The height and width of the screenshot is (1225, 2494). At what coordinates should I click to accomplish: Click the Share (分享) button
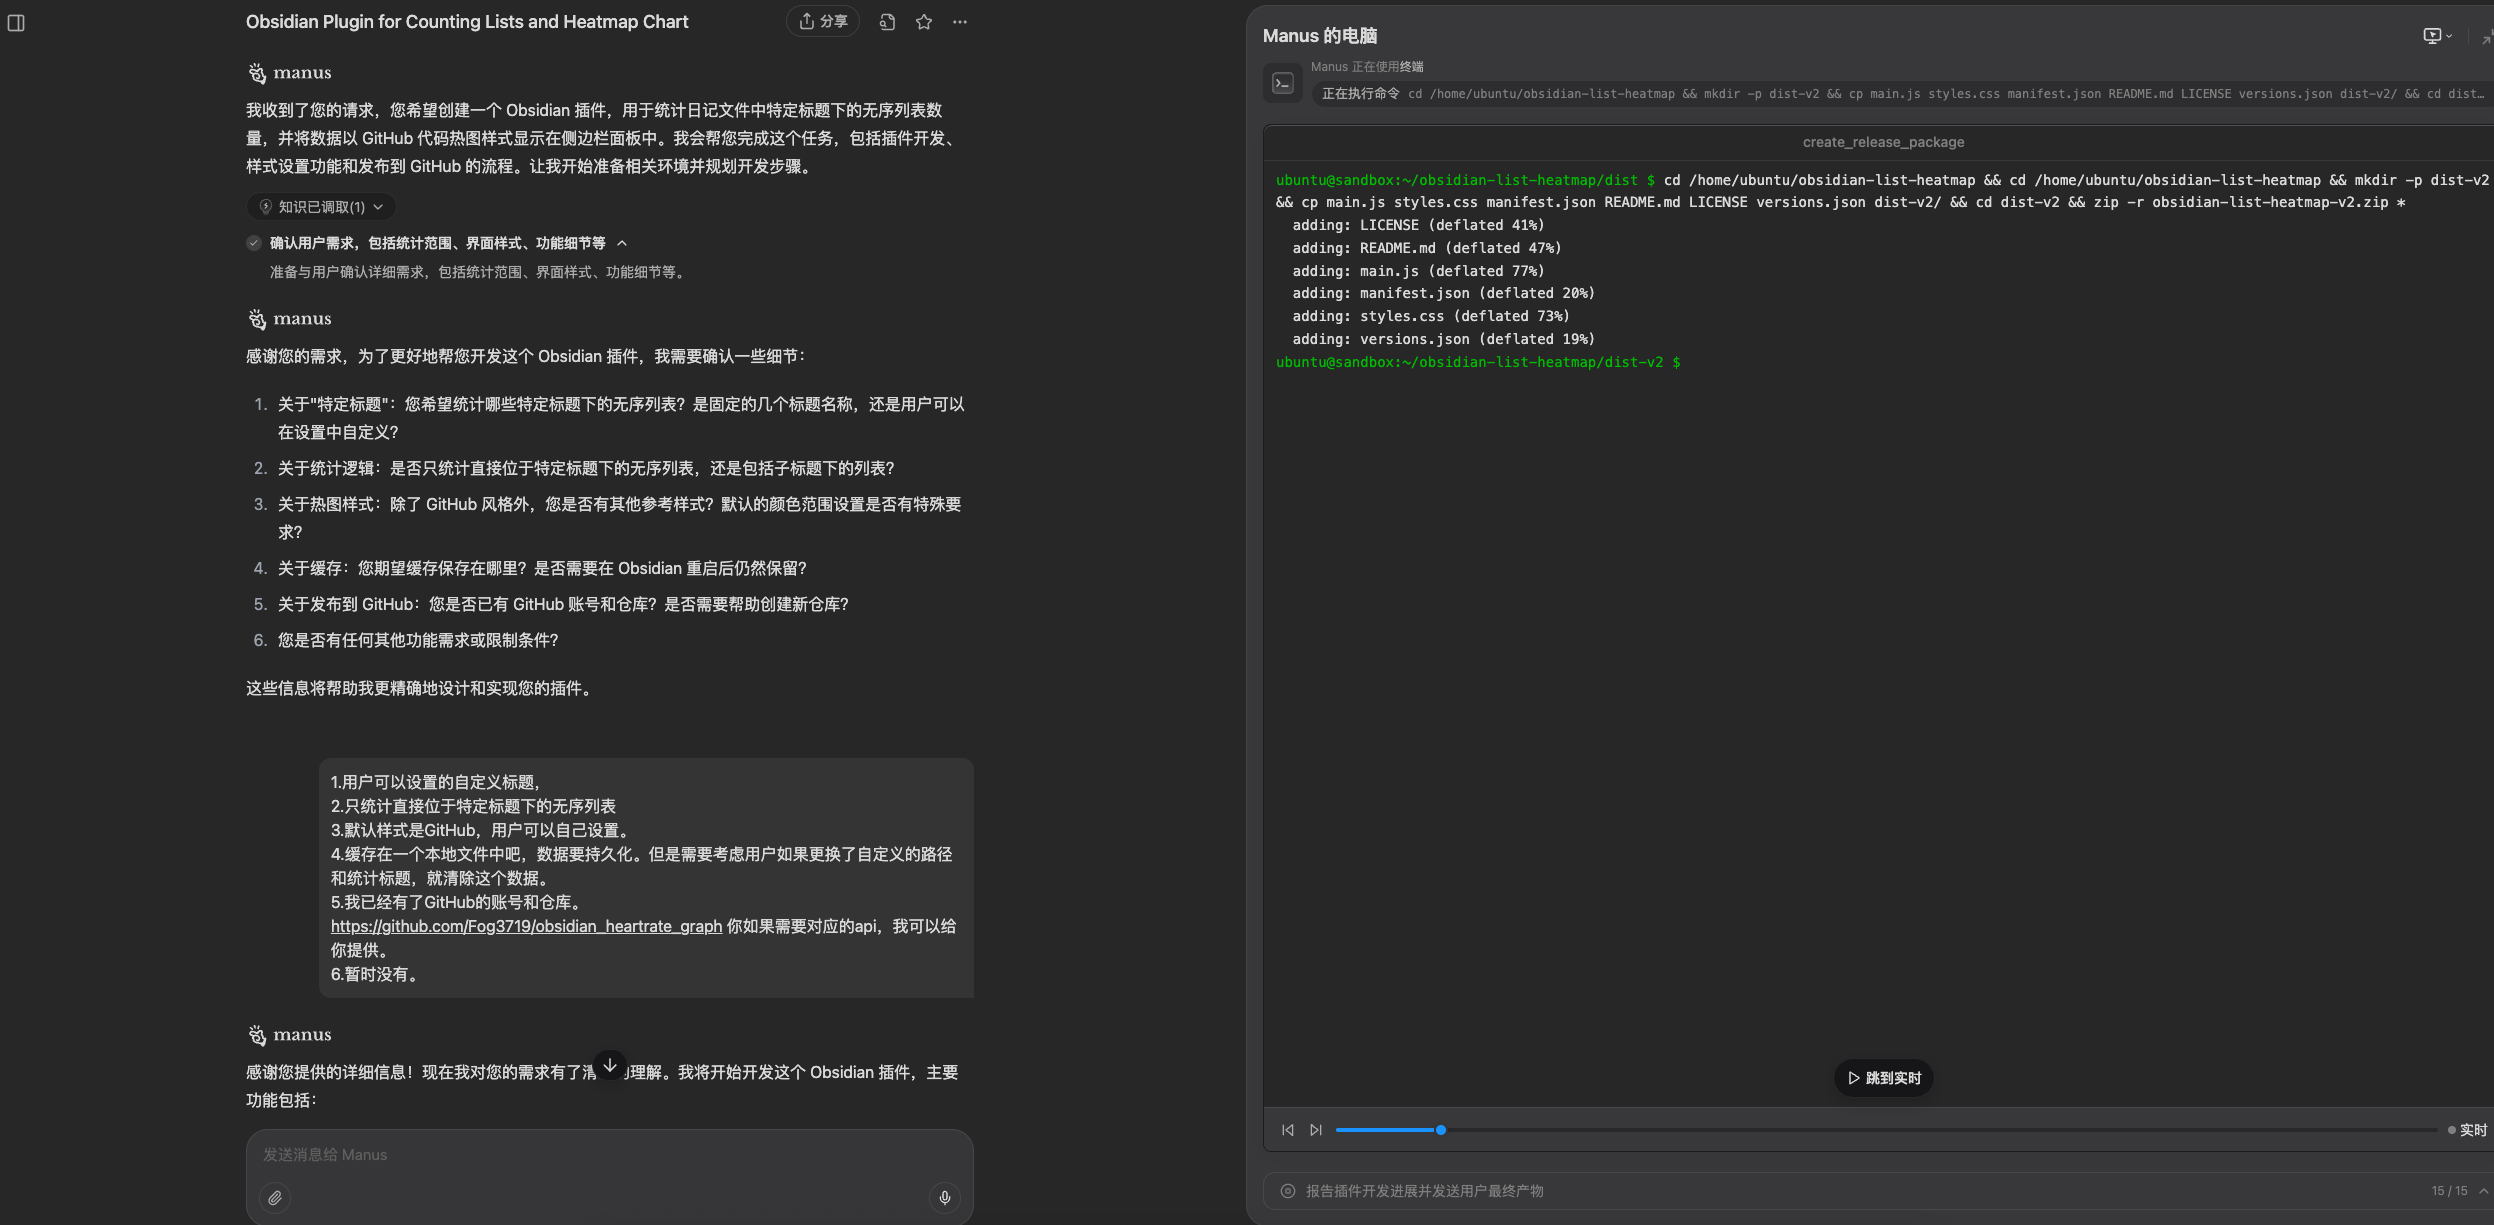coord(823,21)
